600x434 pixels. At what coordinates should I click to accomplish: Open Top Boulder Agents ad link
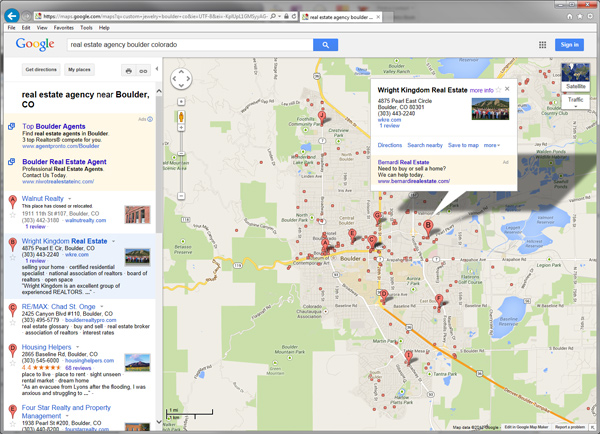(x=54, y=126)
